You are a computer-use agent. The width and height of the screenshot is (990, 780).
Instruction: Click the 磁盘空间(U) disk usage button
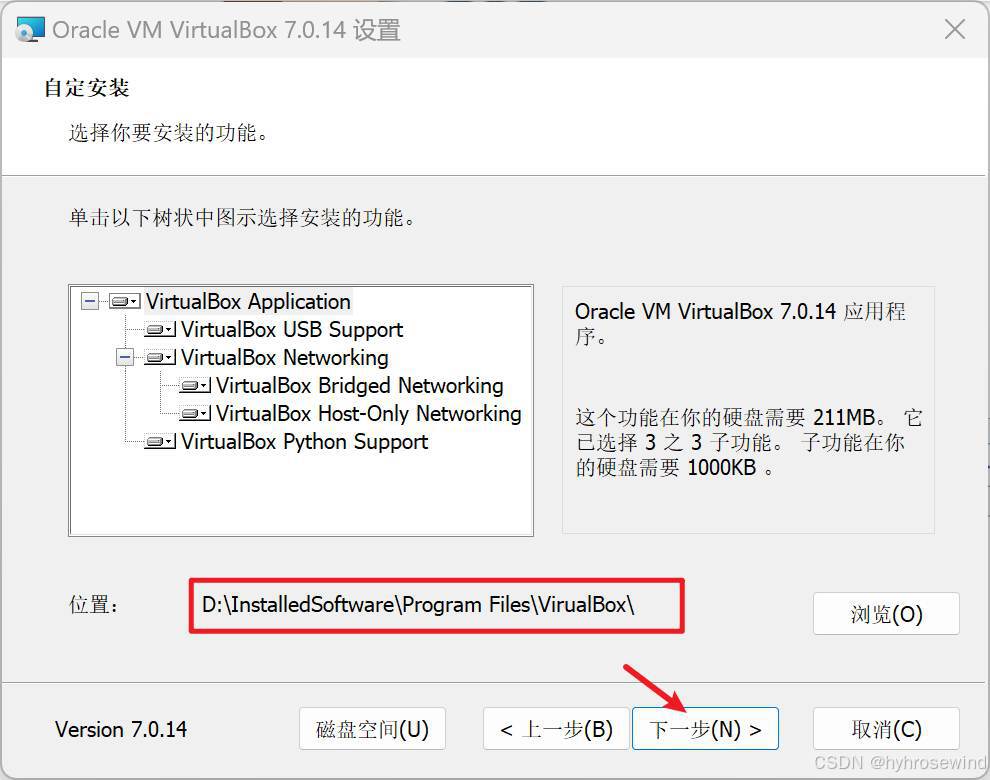[373, 729]
